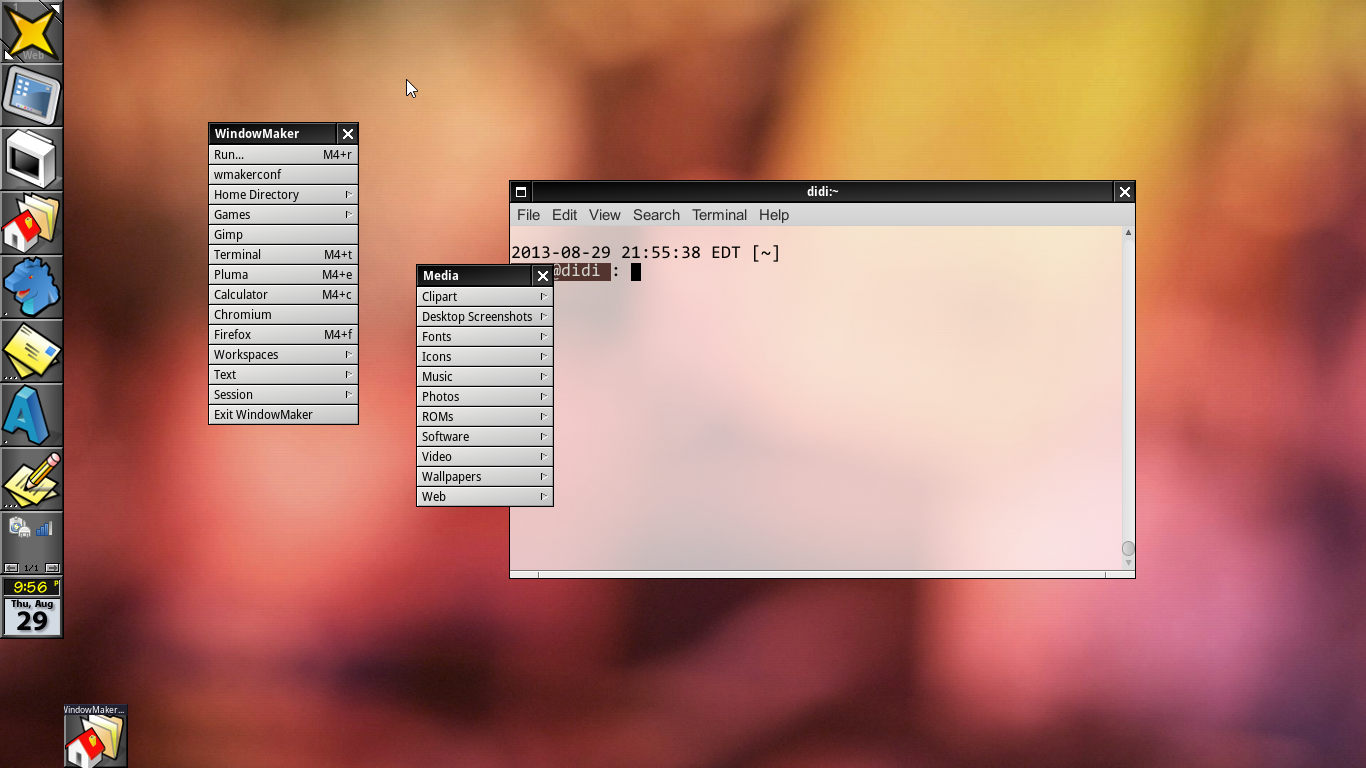Click the 2013-08-29 21:55:38 EDT line
Image resolution: width=1366 pixels, height=768 pixels.
coord(645,253)
